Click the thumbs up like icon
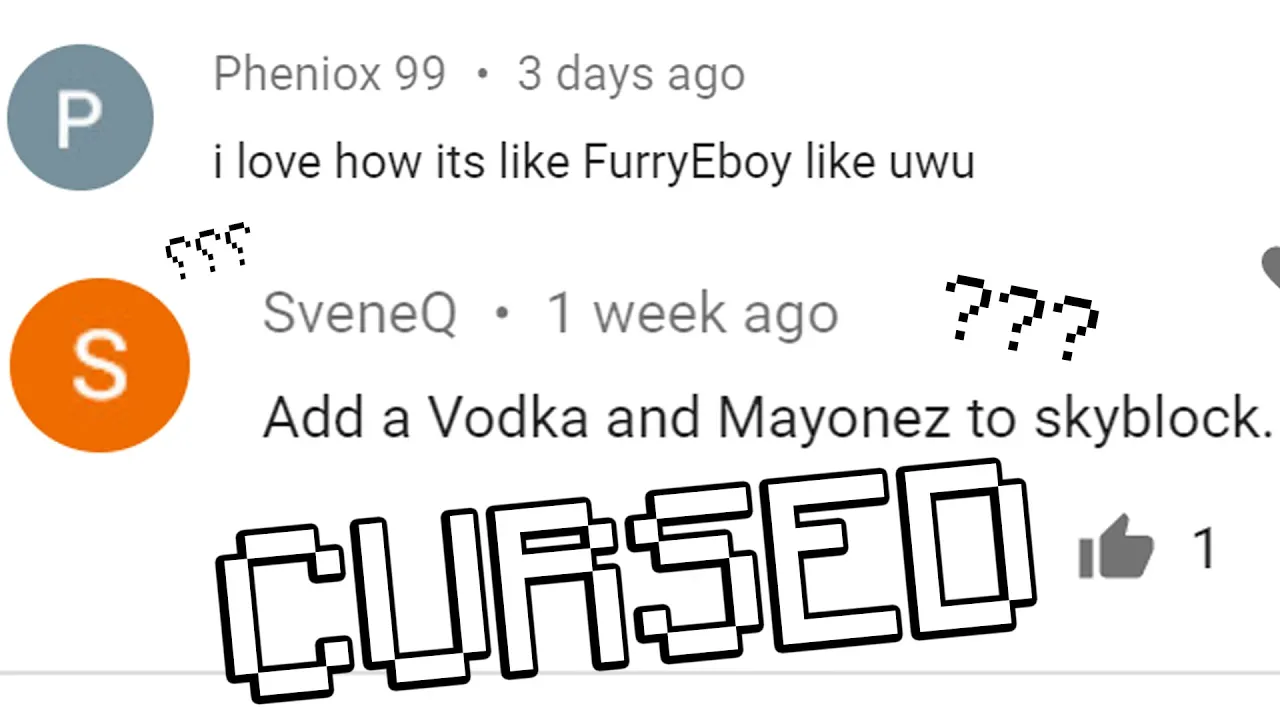1280x720 pixels. click(x=1116, y=546)
